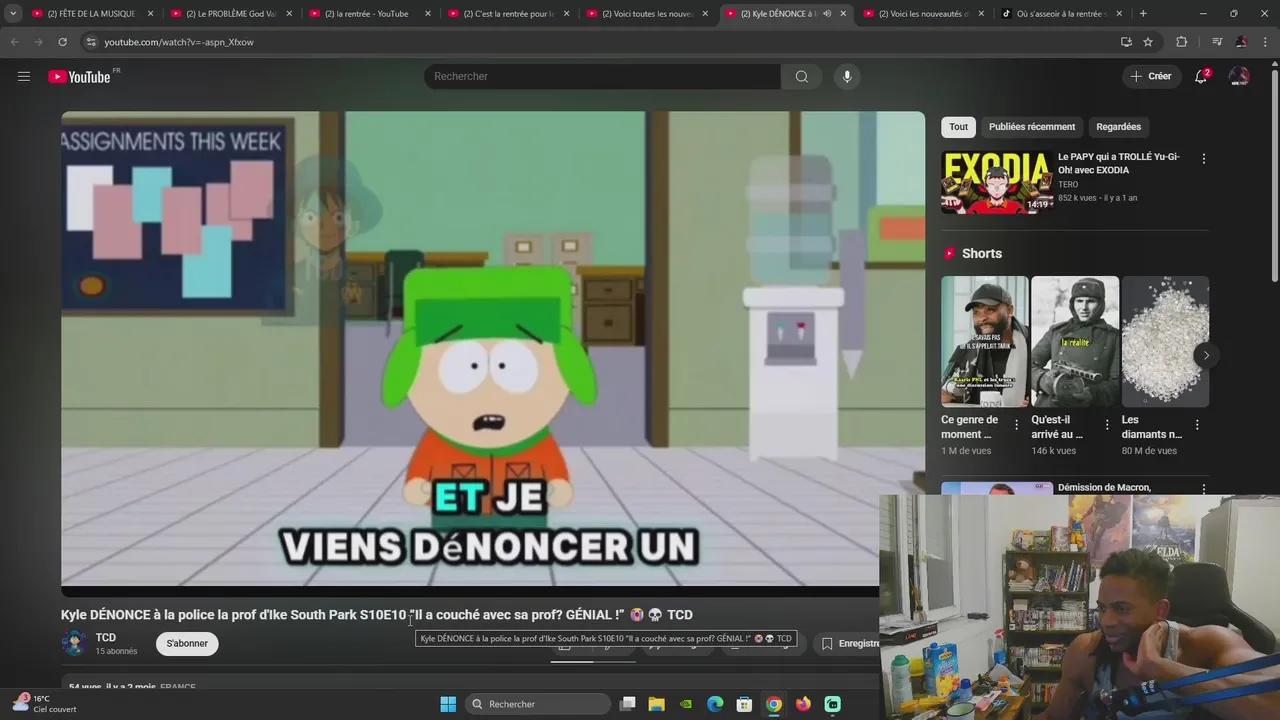
Task: Mute the audio of Kyle DÉNONCE tab
Action: click(x=827, y=14)
